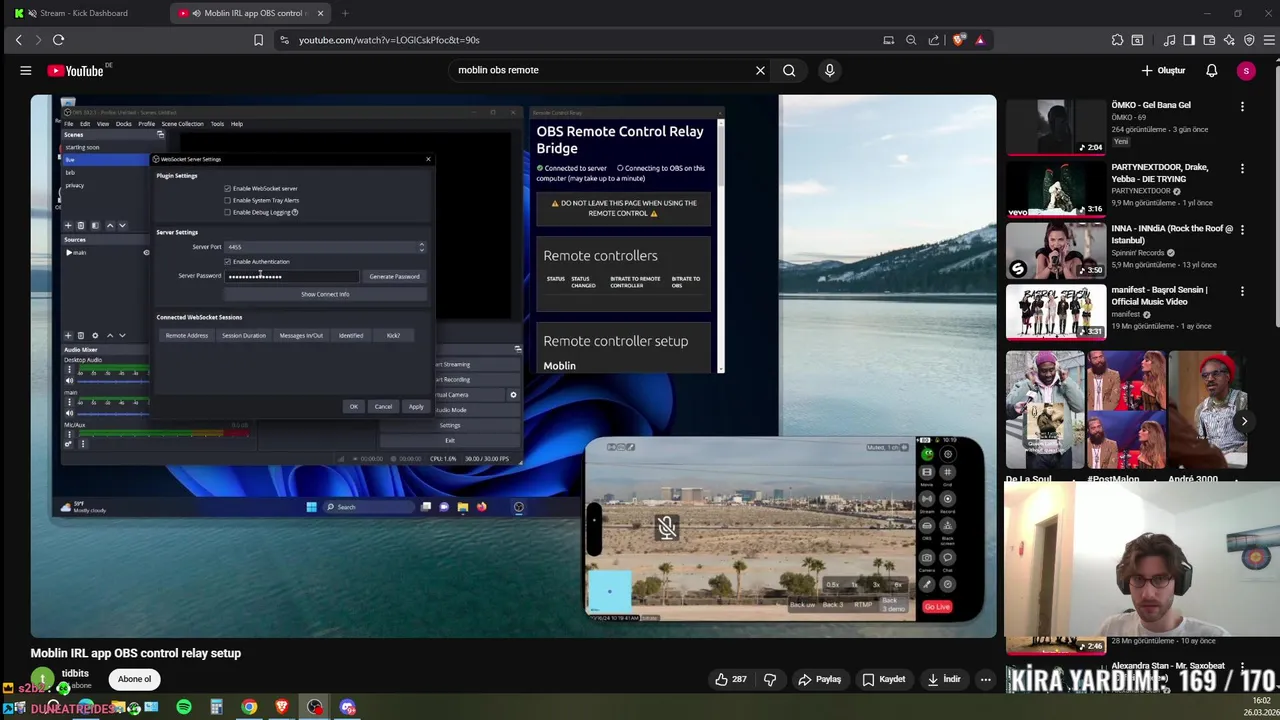Clear the search text with the X
This screenshot has height=720, width=1280.
760,70
